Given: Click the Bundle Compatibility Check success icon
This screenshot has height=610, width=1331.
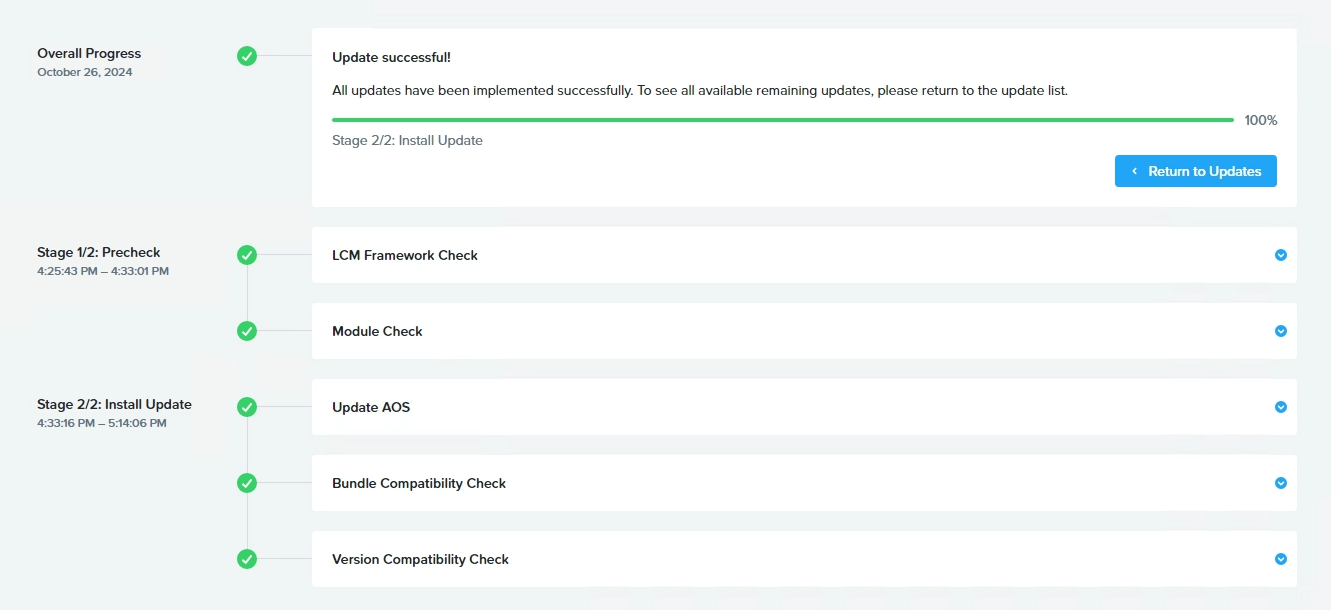Looking at the screenshot, I should [247, 483].
